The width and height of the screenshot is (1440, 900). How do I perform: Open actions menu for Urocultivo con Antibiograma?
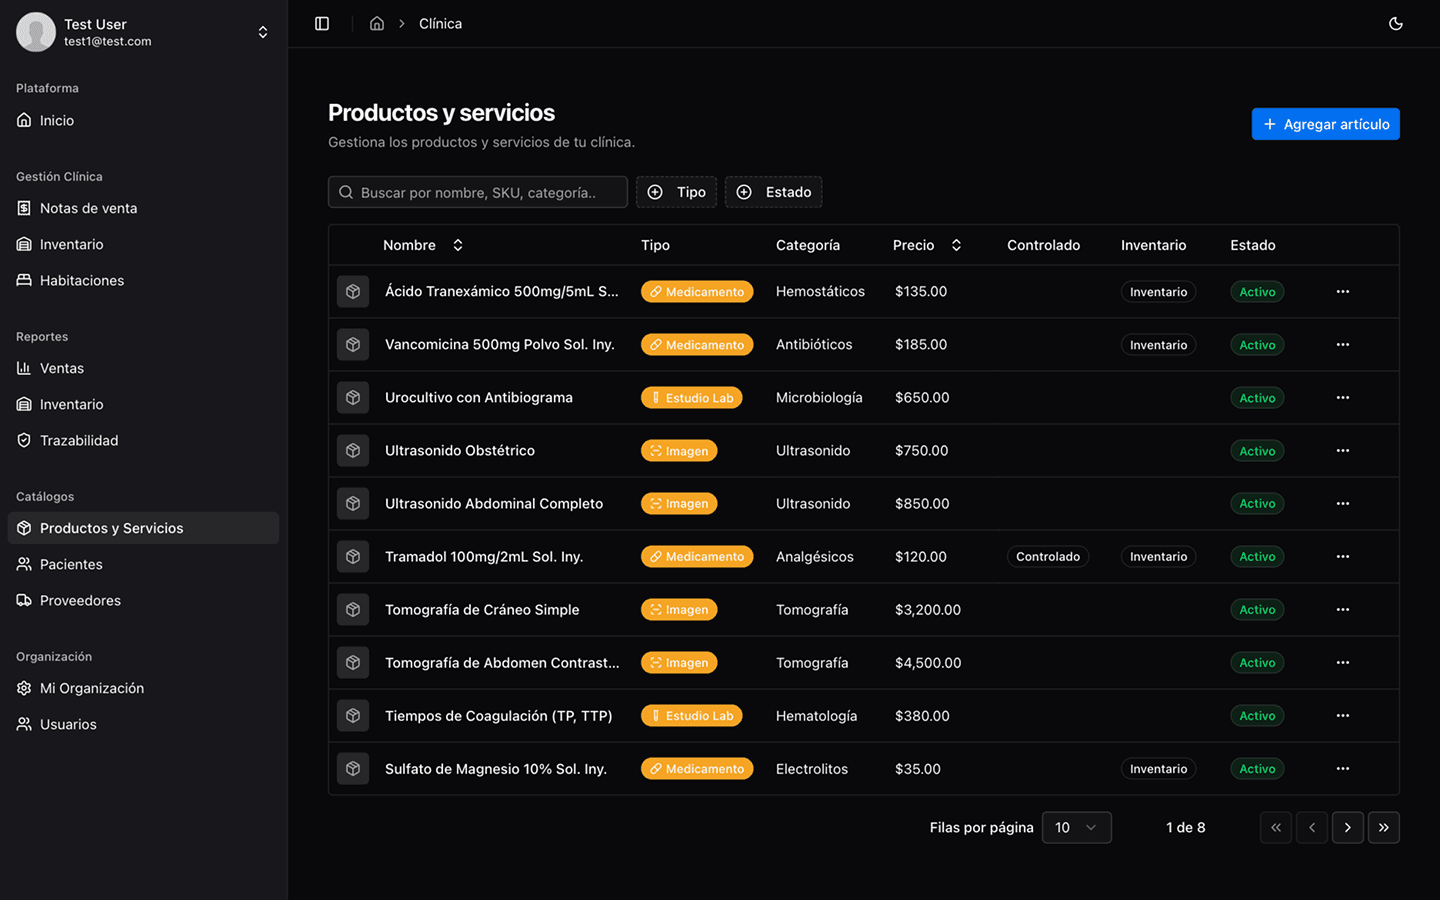point(1342,398)
